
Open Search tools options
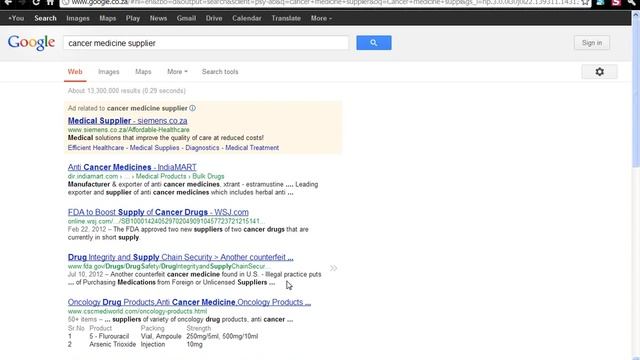(220, 72)
